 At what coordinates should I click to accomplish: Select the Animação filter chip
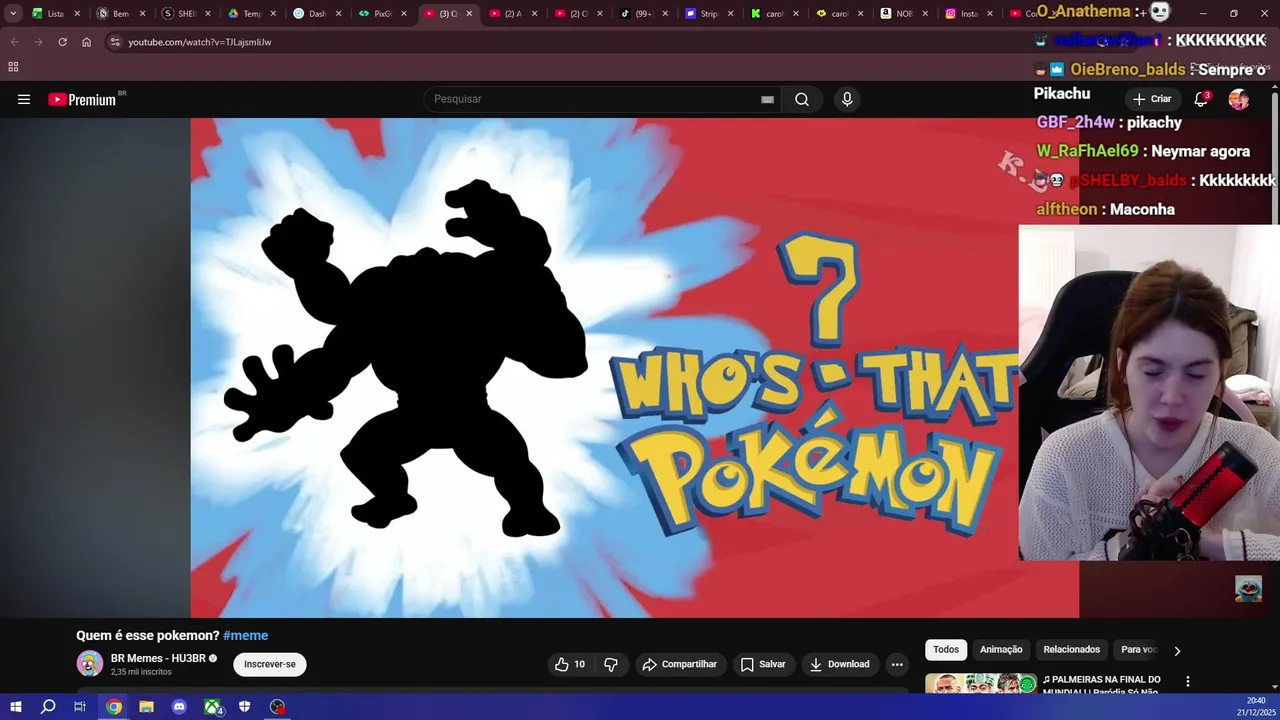click(x=1001, y=650)
